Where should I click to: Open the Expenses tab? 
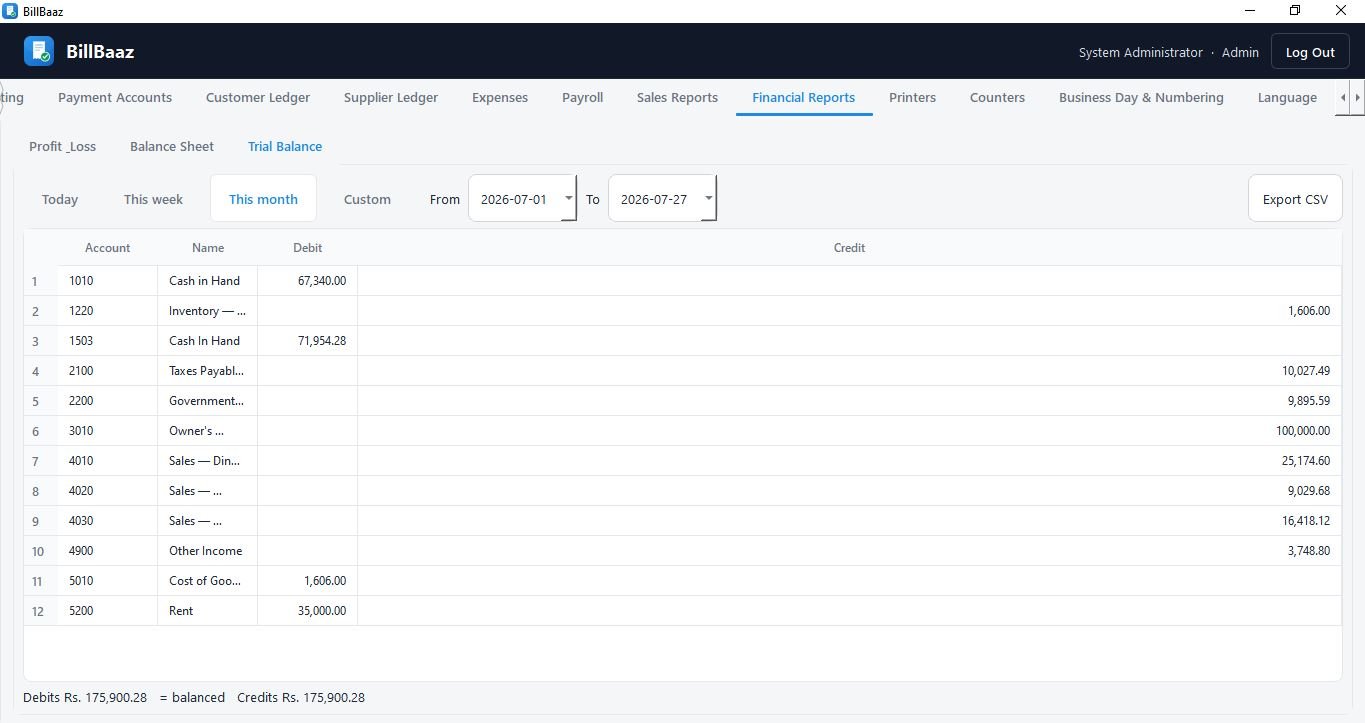(500, 97)
